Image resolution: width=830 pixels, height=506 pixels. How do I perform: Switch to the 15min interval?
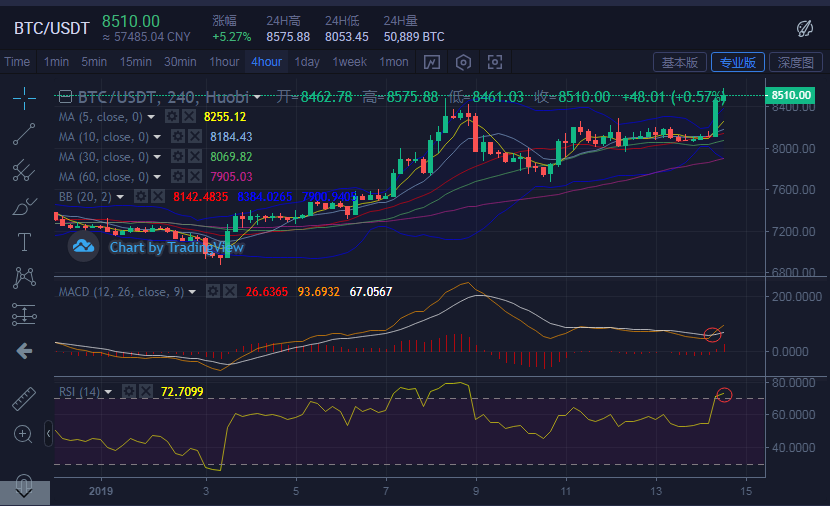tap(136, 62)
